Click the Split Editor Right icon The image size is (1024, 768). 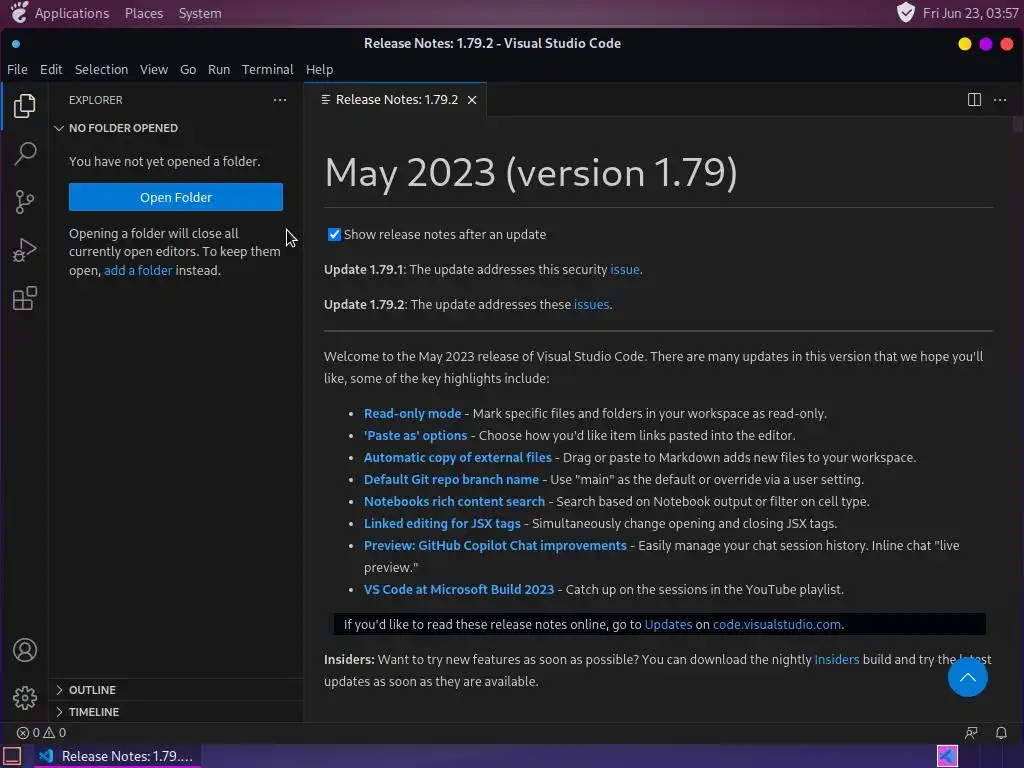tap(974, 99)
